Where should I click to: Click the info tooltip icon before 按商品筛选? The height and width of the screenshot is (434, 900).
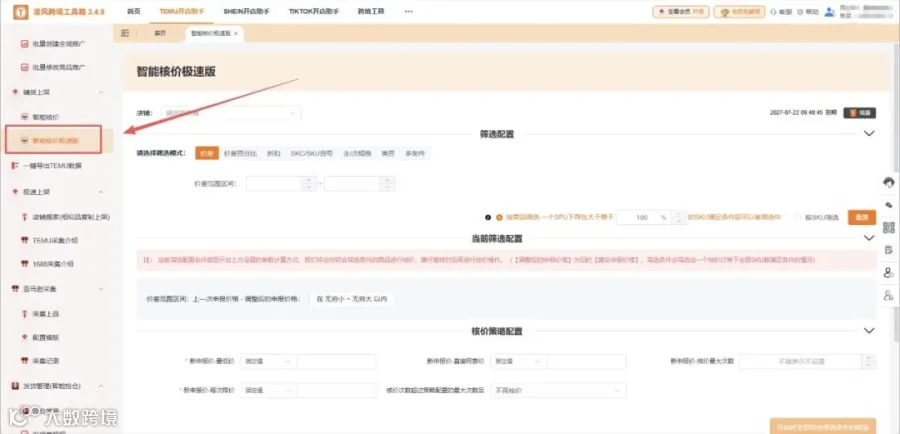click(488, 218)
